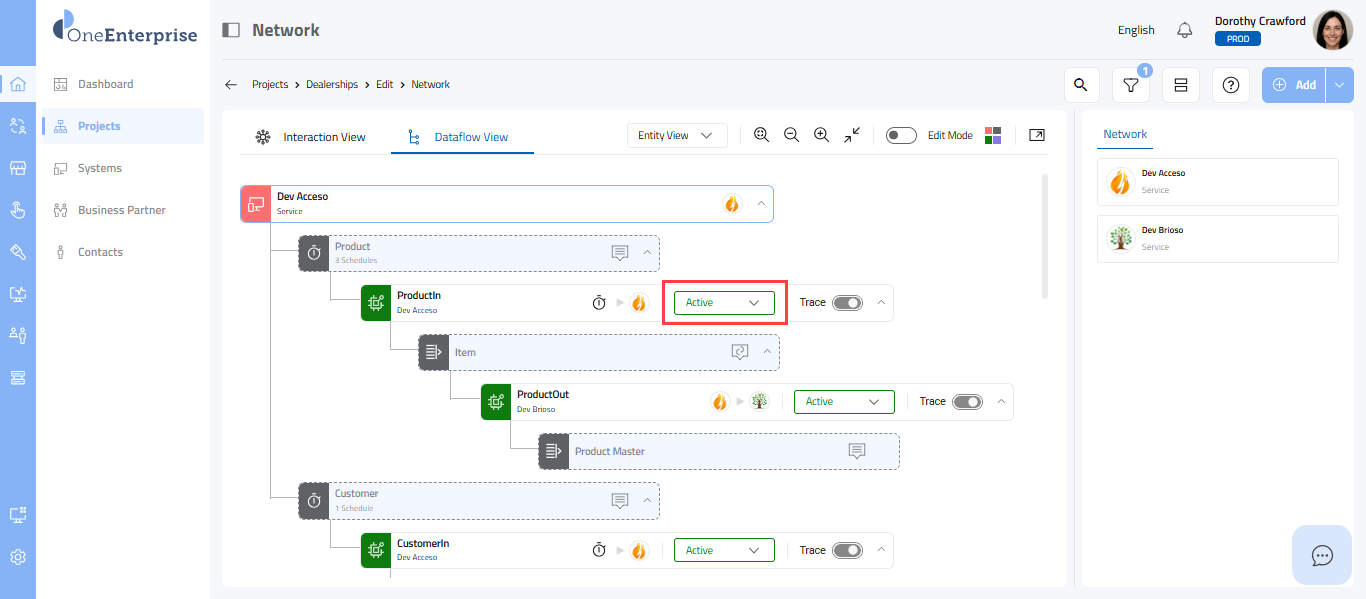Turn on Trace for ProductOut

click(967, 402)
